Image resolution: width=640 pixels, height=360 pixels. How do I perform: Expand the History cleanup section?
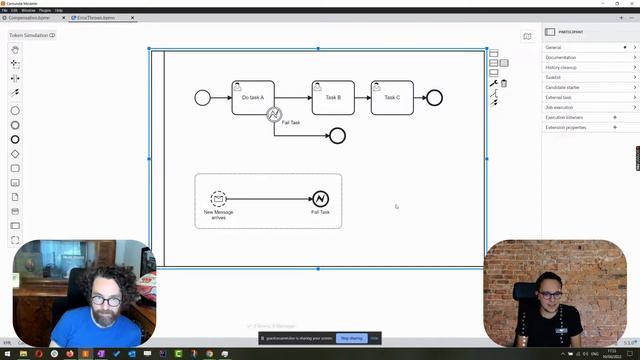[591, 67]
